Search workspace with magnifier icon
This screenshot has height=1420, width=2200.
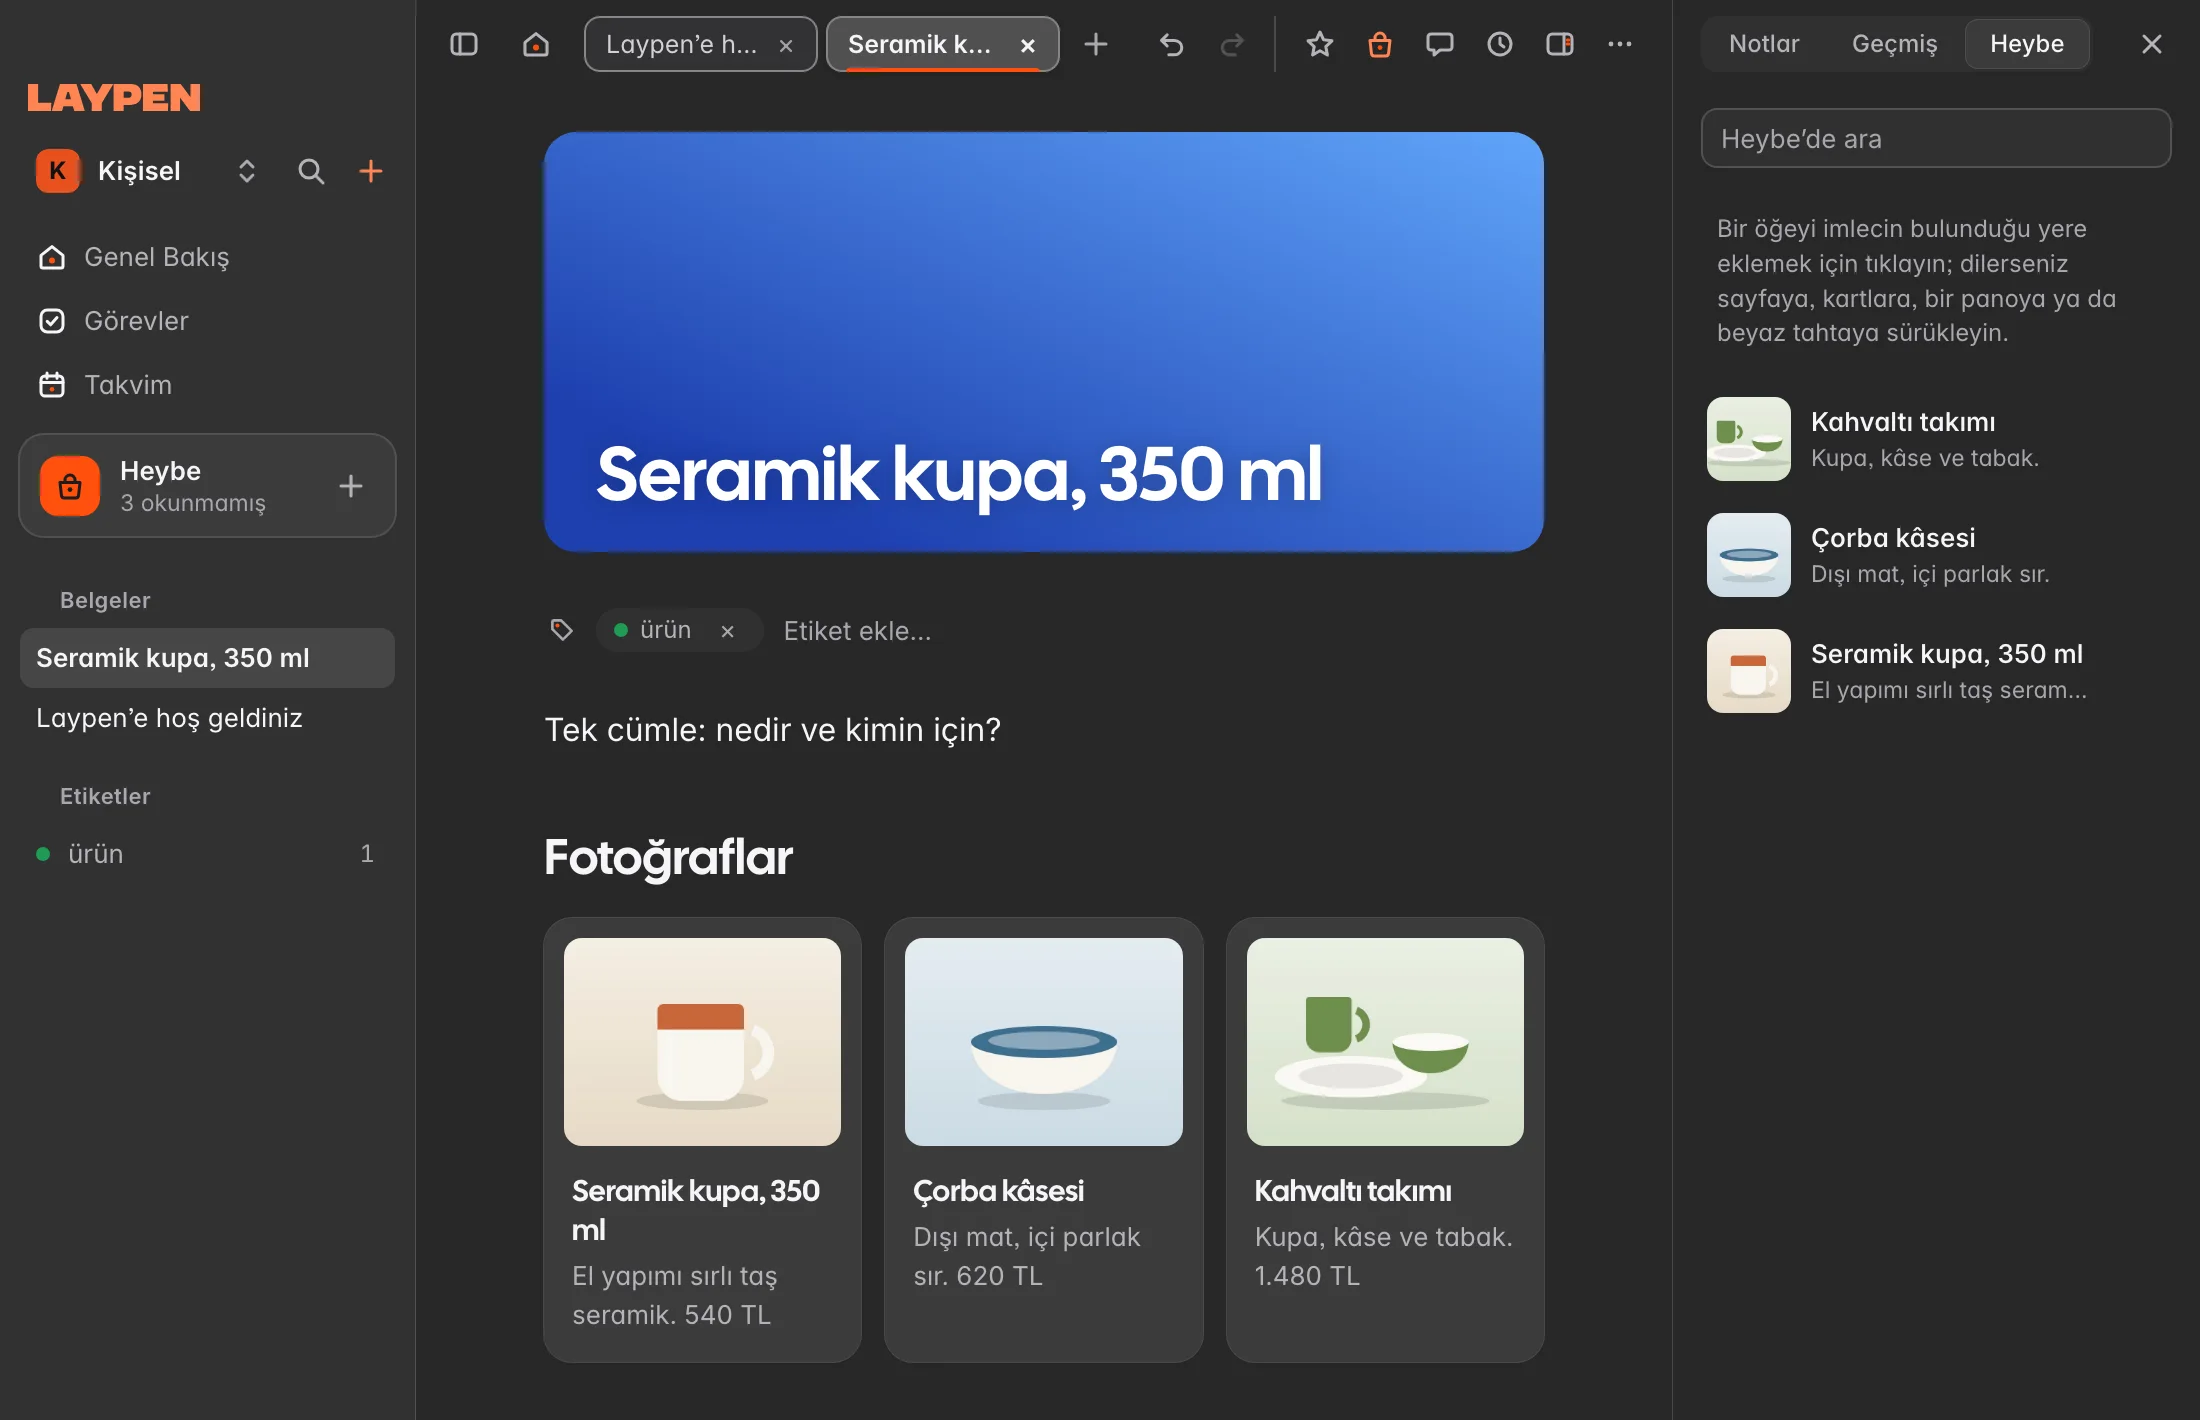tap(311, 171)
